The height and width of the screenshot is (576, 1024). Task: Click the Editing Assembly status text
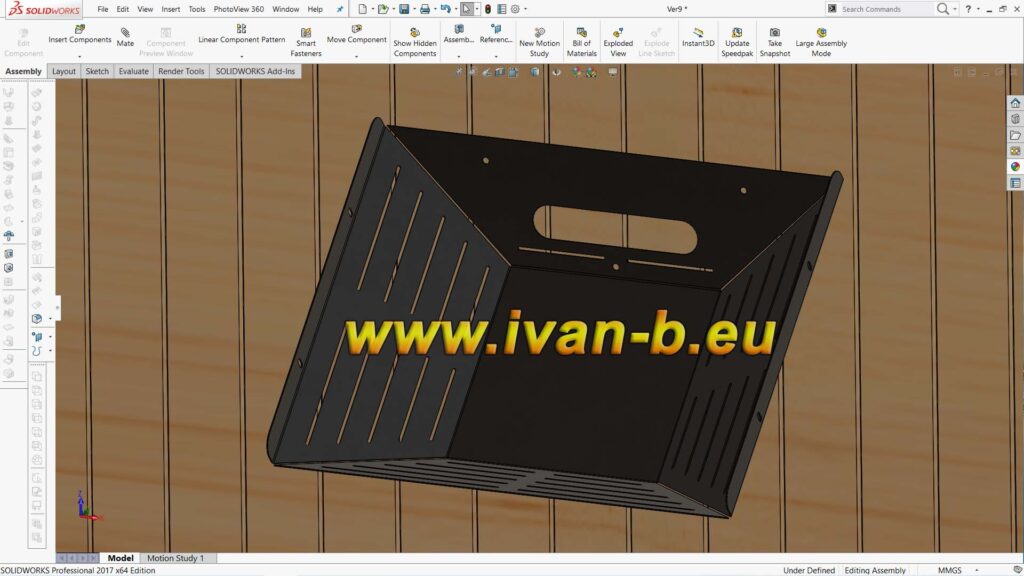874,570
